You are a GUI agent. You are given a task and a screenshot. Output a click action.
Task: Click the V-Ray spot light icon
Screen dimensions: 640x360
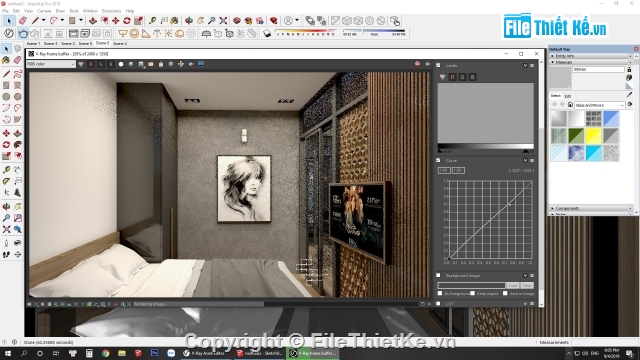click(145, 33)
